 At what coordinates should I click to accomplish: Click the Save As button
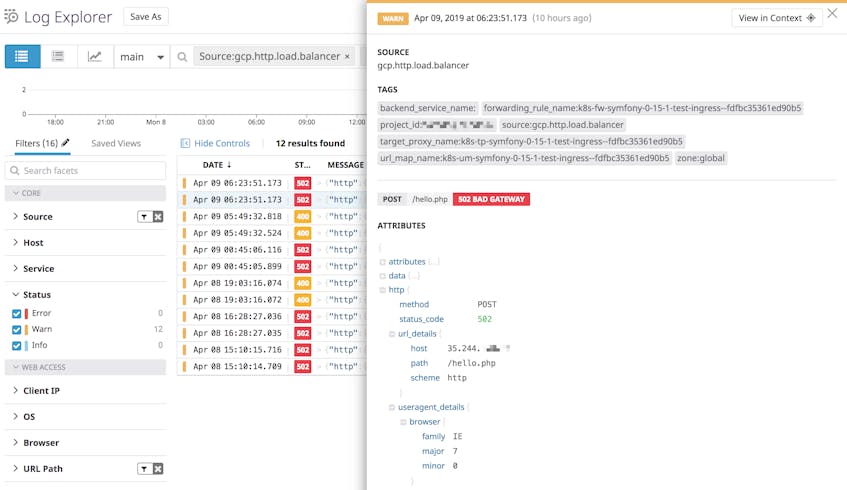point(146,17)
